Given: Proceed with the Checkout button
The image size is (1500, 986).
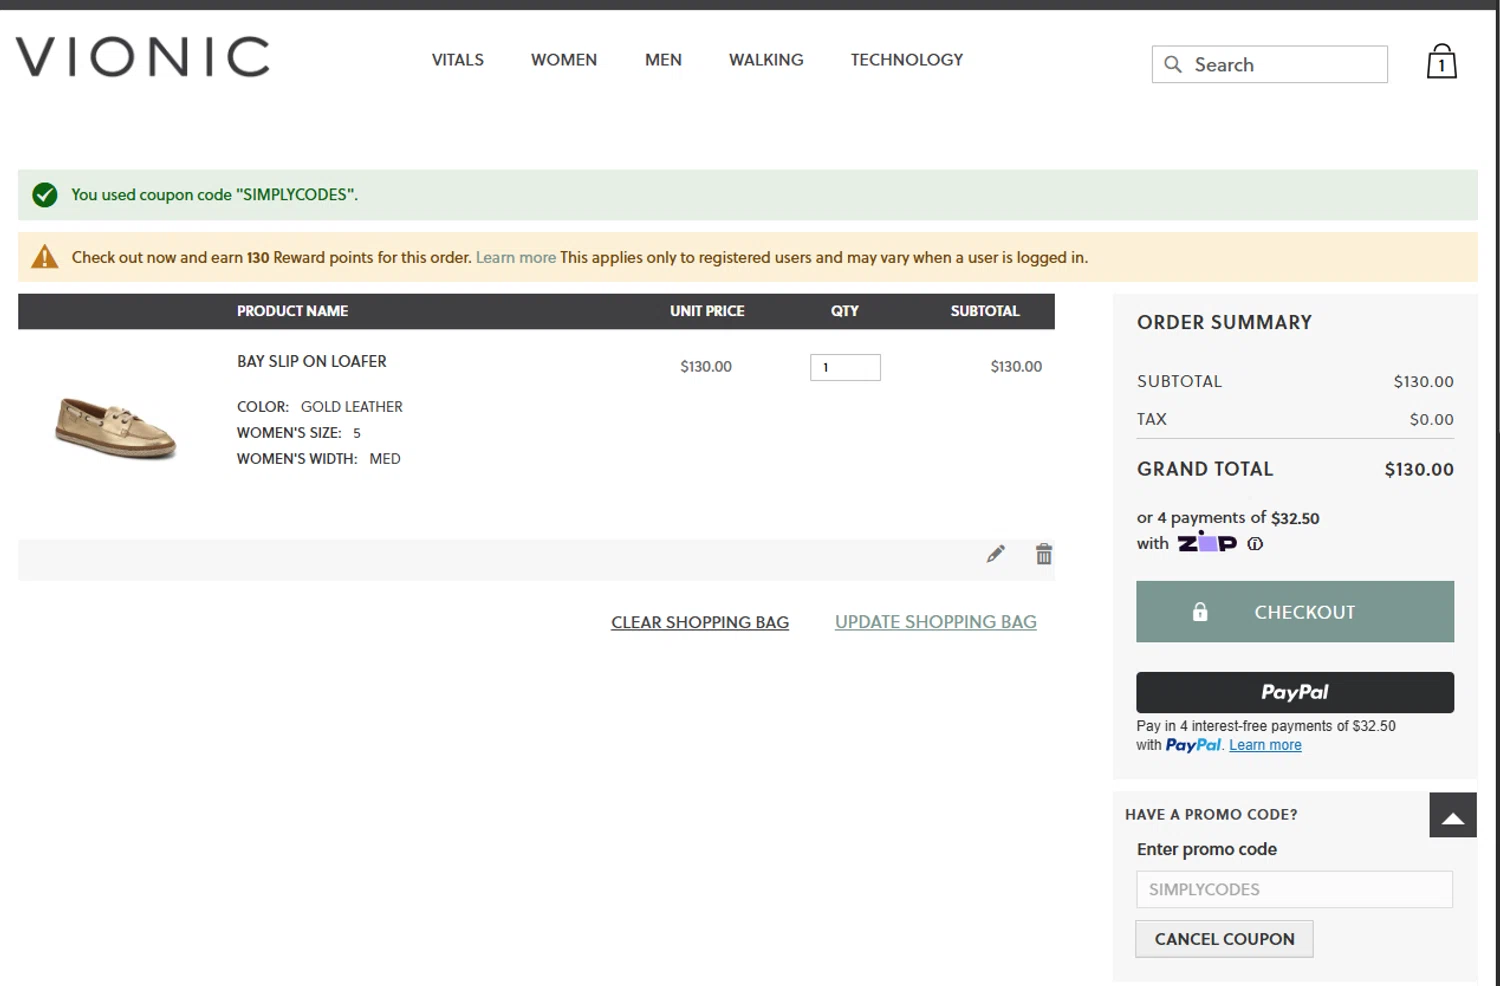Looking at the screenshot, I should coord(1295,612).
